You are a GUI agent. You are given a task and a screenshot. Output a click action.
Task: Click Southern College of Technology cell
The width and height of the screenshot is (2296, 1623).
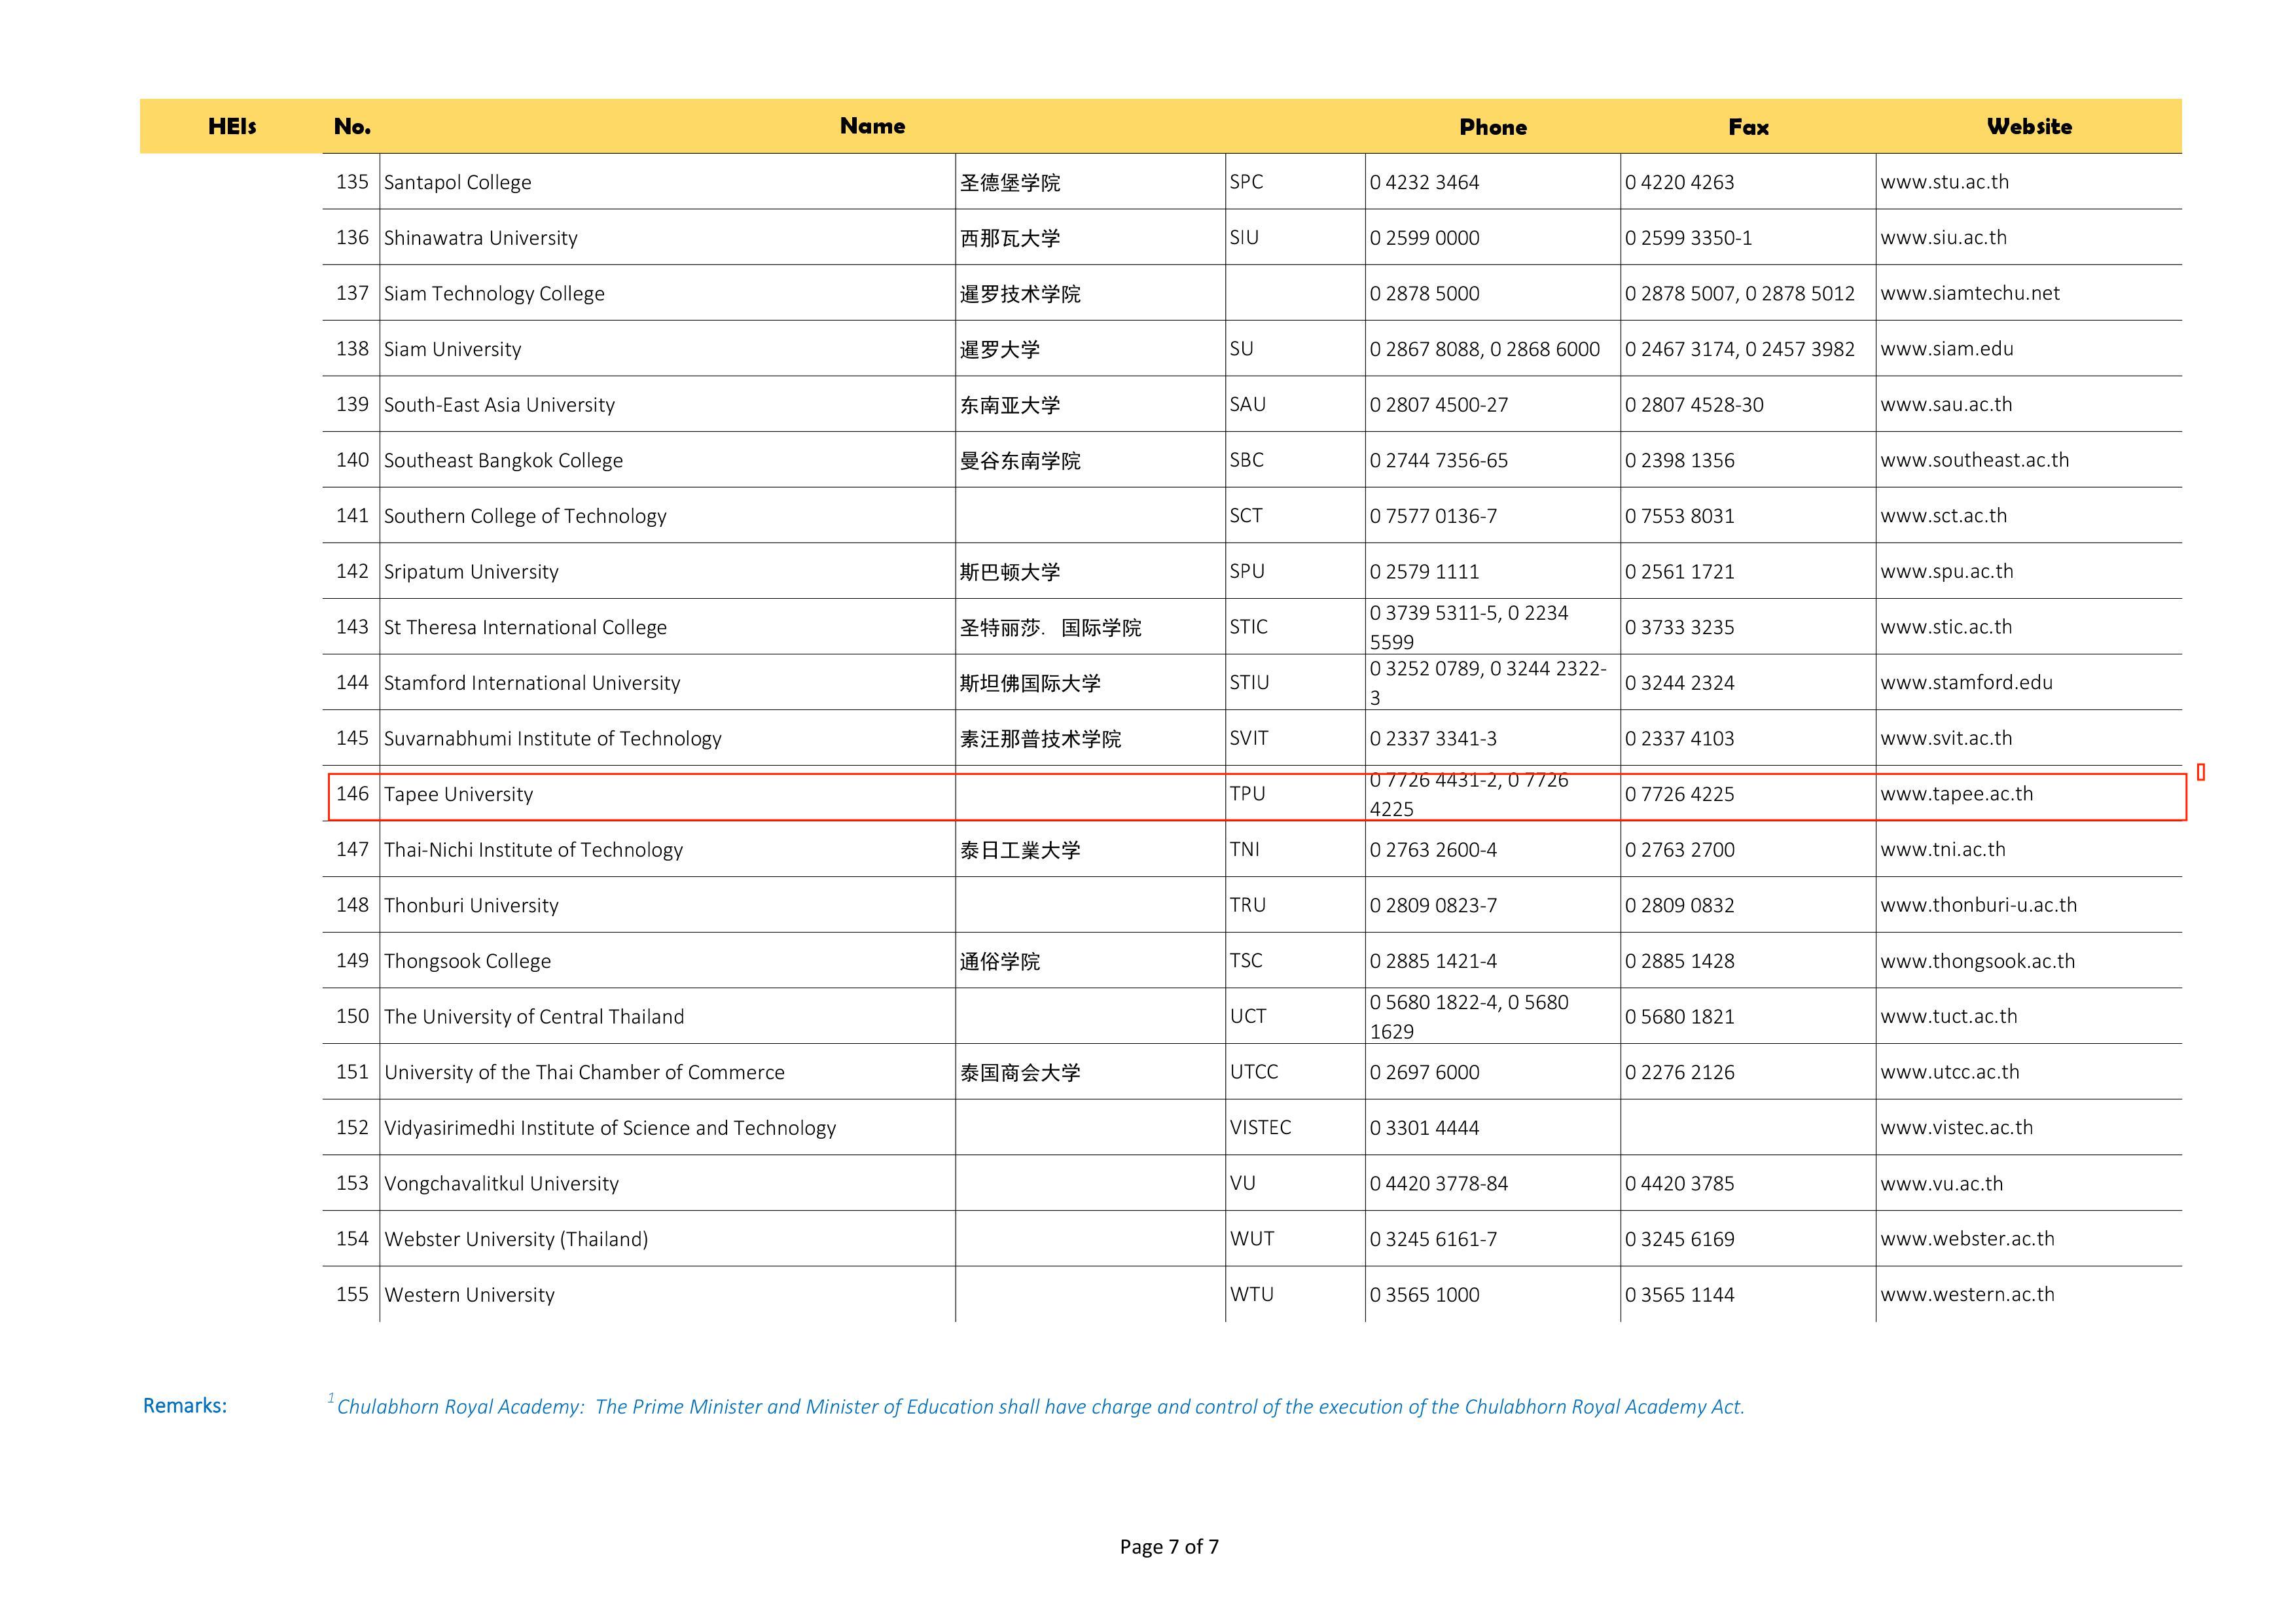(x=667, y=516)
